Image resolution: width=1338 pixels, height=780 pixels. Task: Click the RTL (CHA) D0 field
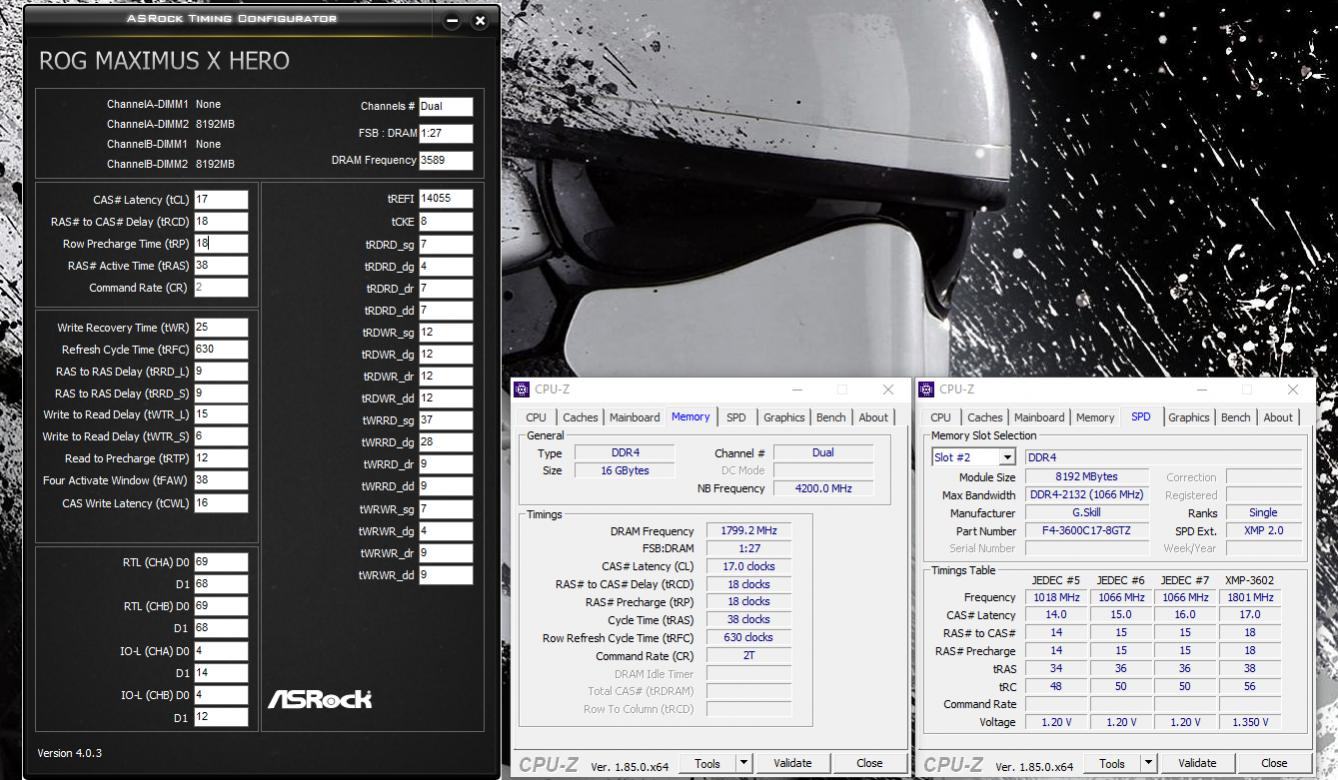221,562
